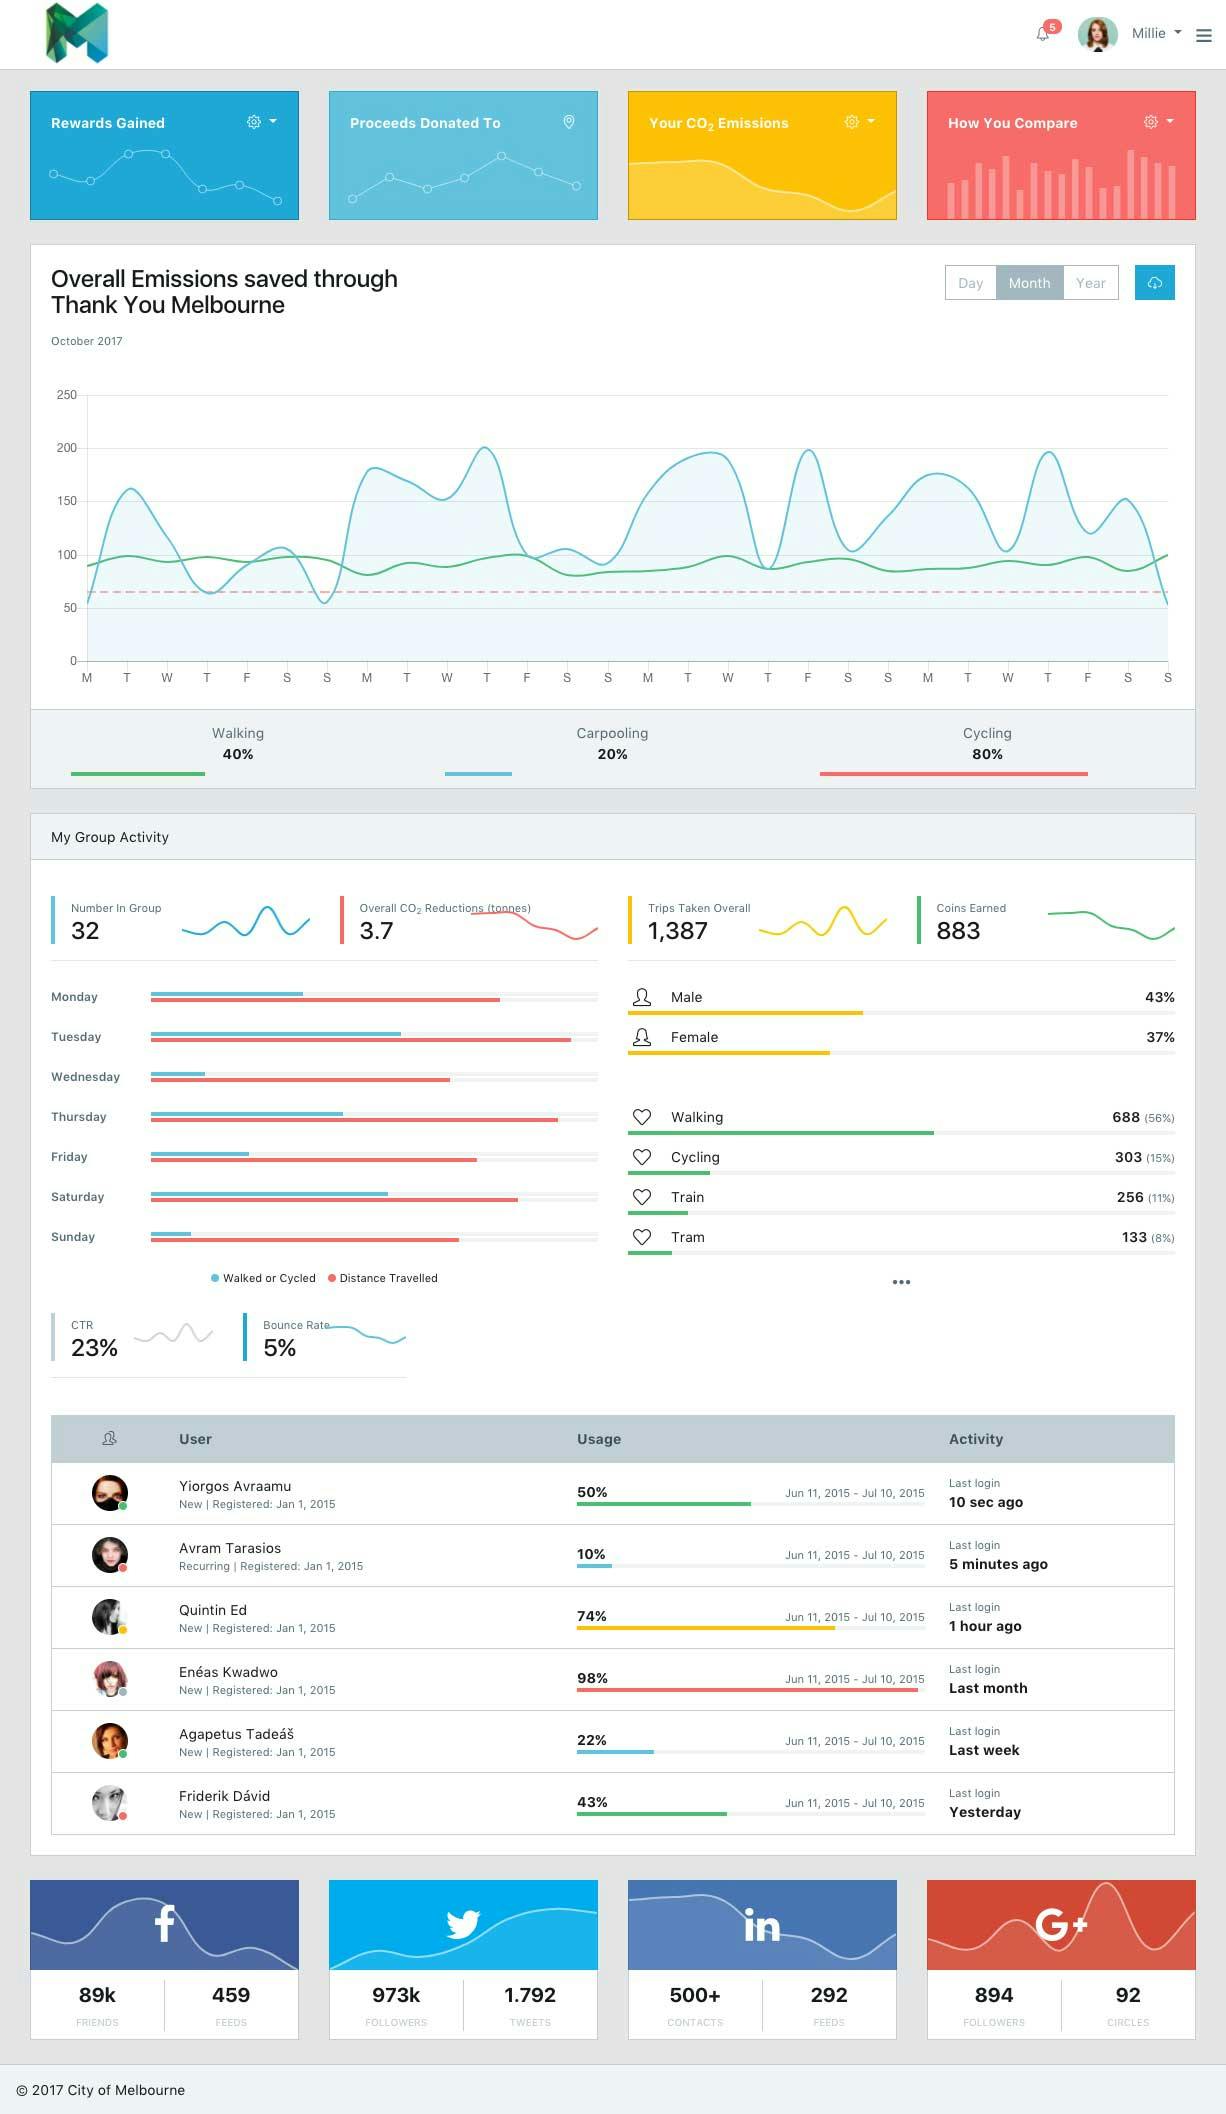1226x2114 pixels.
Task: Open the Proceeds Donated To card
Action: click(x=463, y=155)
